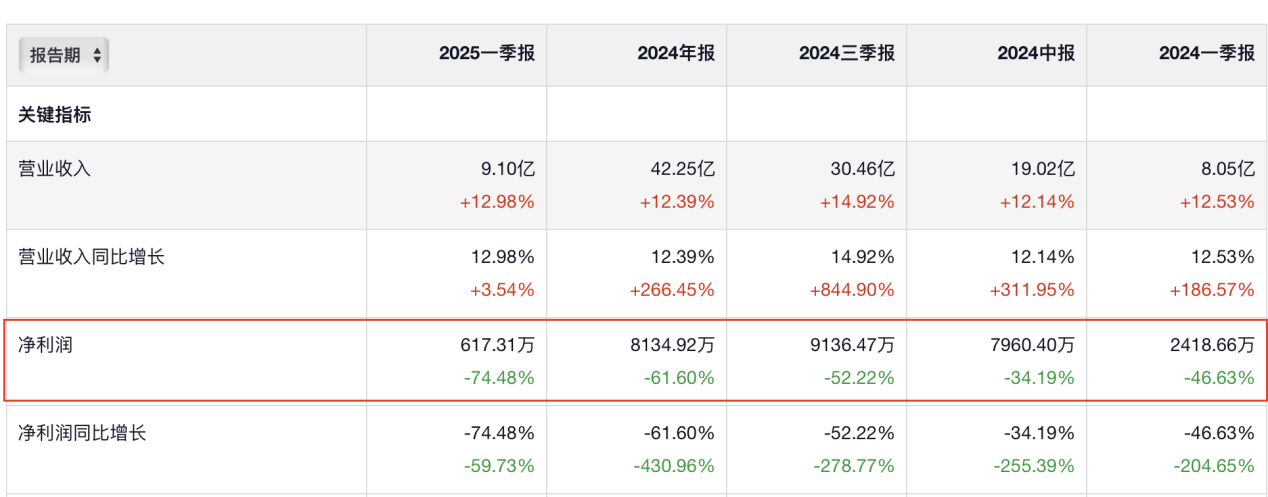Click the 2024三季报 column header
The height and width of the screenshot is (497, 1268).
[846, 54]
